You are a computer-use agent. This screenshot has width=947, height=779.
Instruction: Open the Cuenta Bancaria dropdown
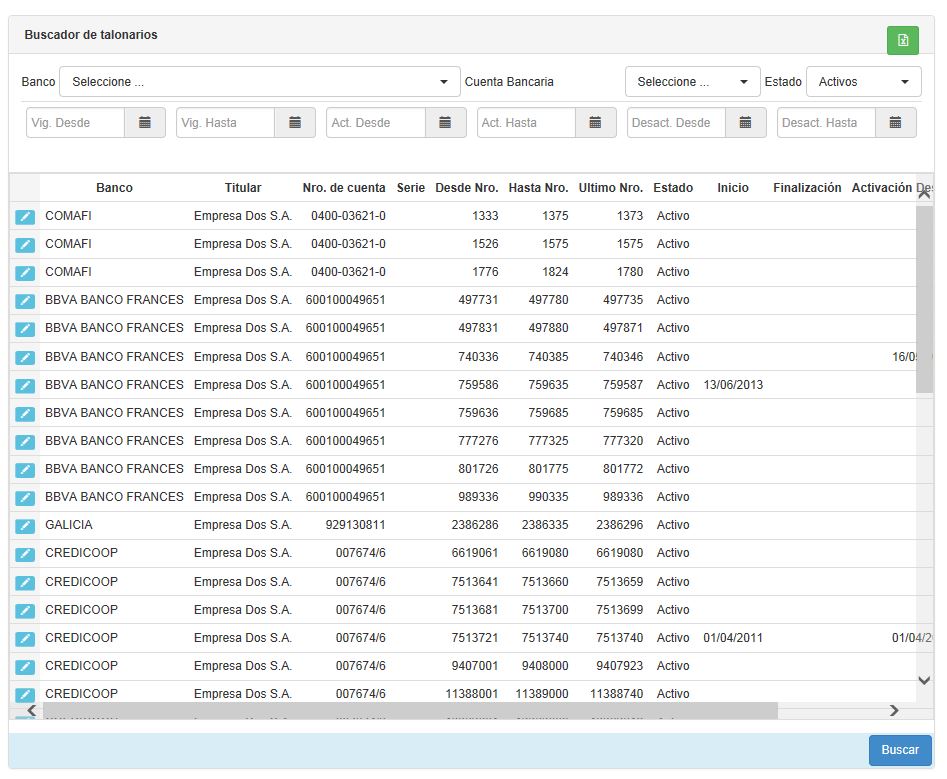click(692, 82)
